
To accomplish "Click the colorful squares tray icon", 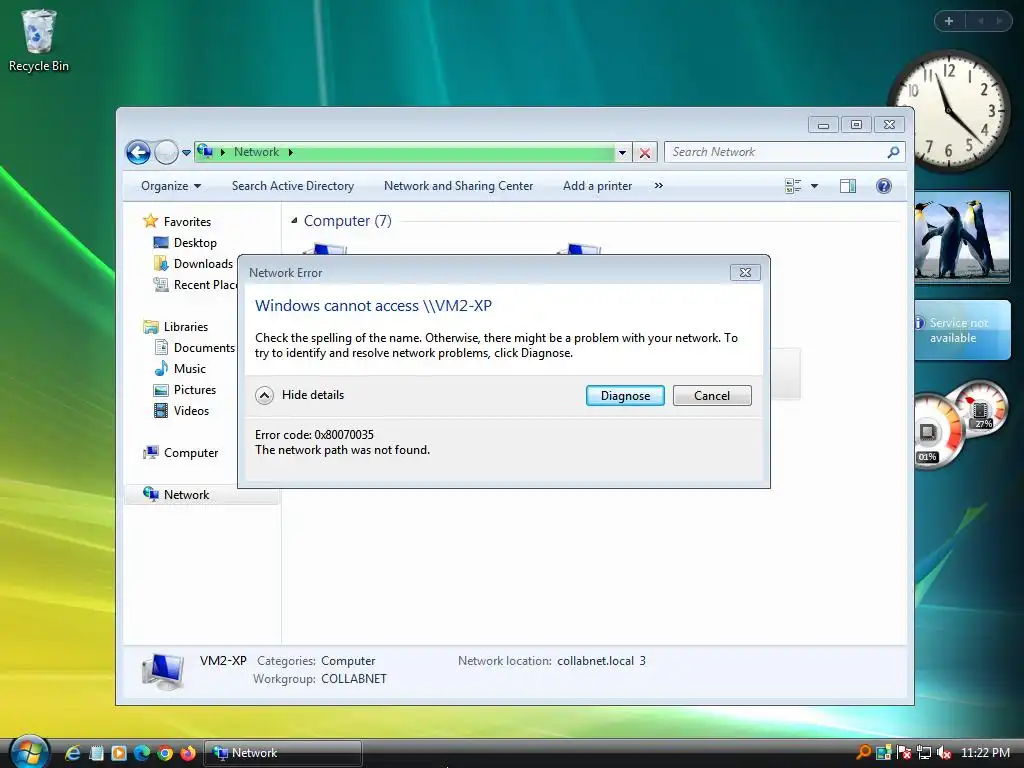I will point(884,753).
